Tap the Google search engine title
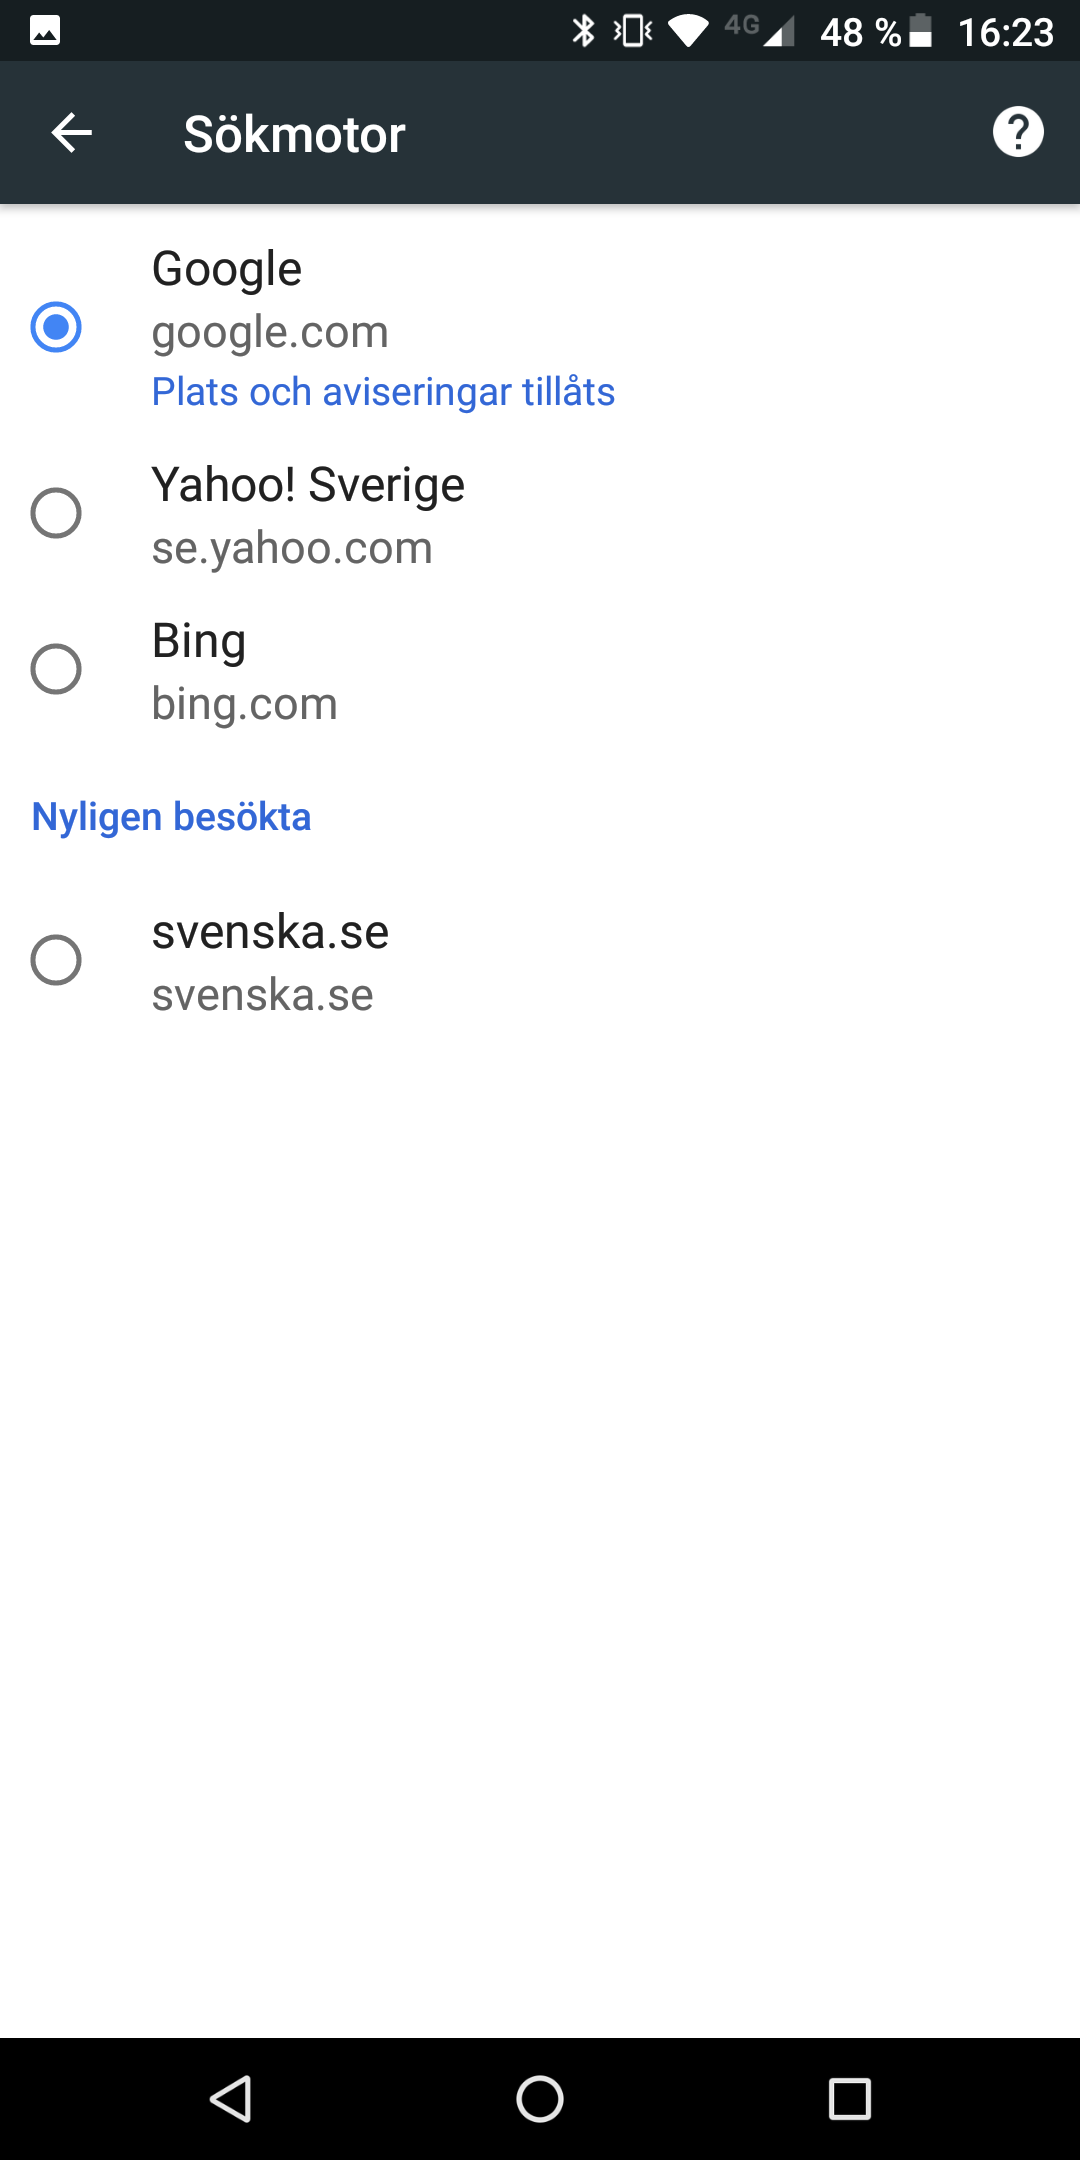 point(227,269)
